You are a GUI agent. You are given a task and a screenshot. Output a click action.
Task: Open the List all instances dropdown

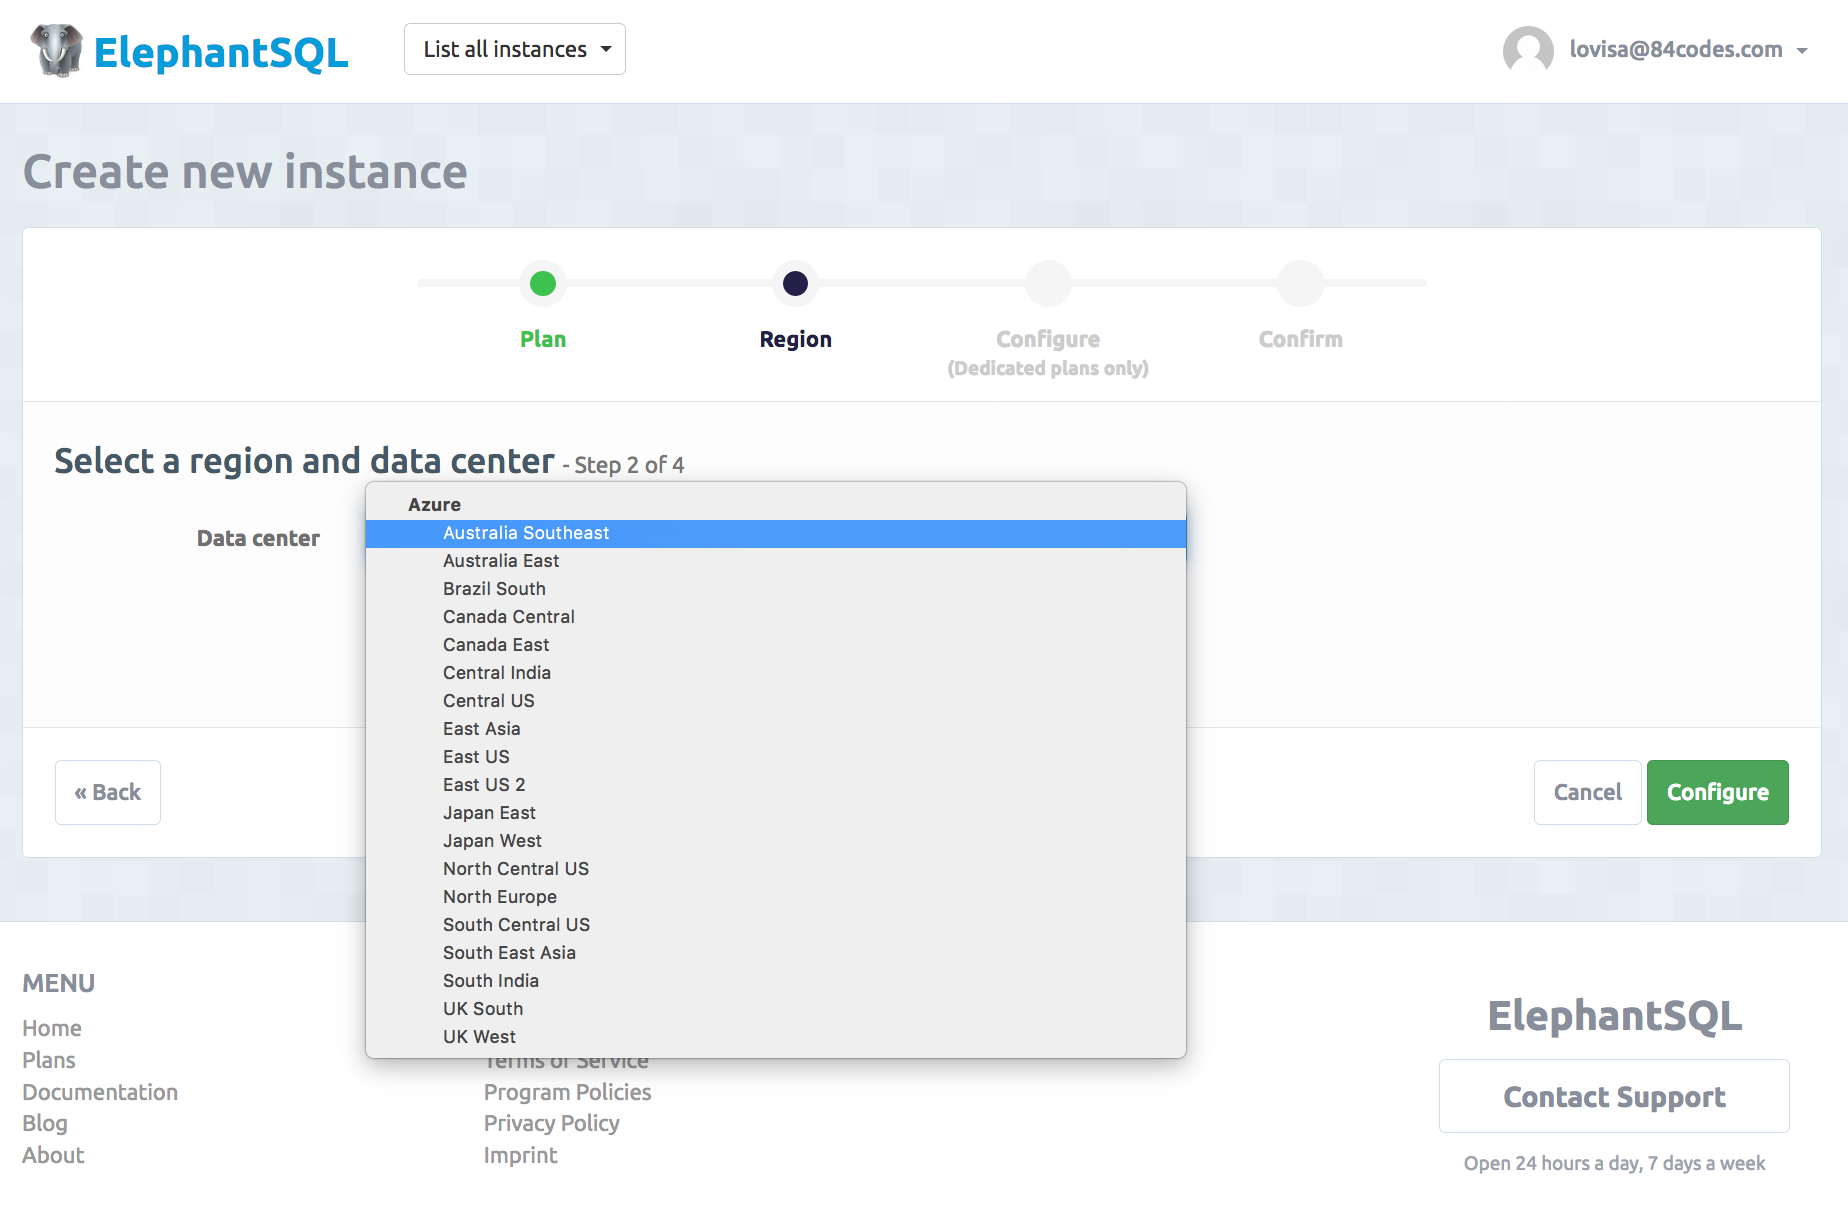[515, 49]
